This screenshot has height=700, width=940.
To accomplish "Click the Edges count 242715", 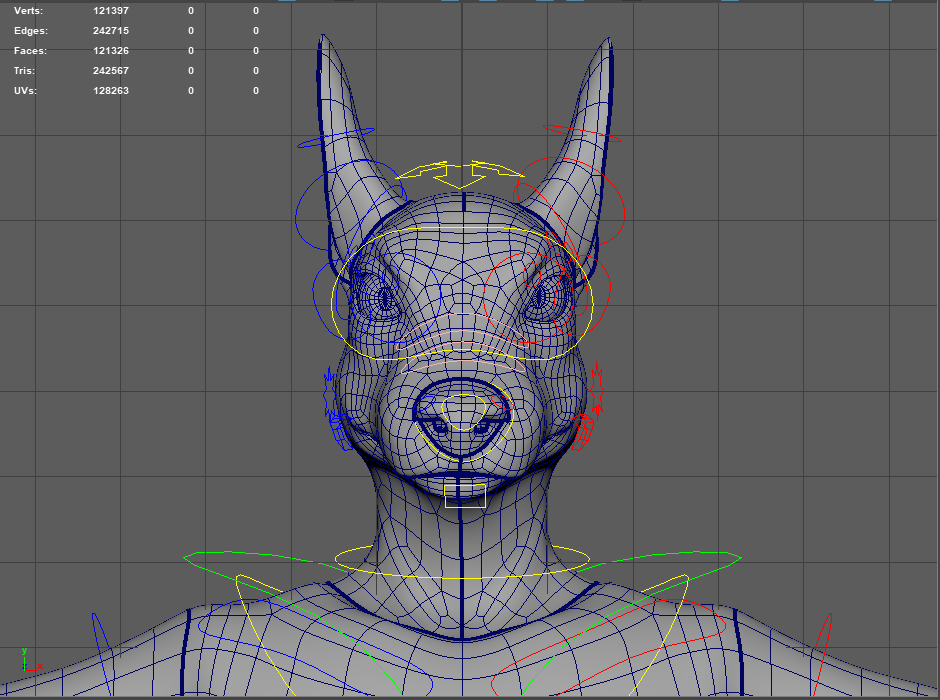I will click(x=111, y=31).
